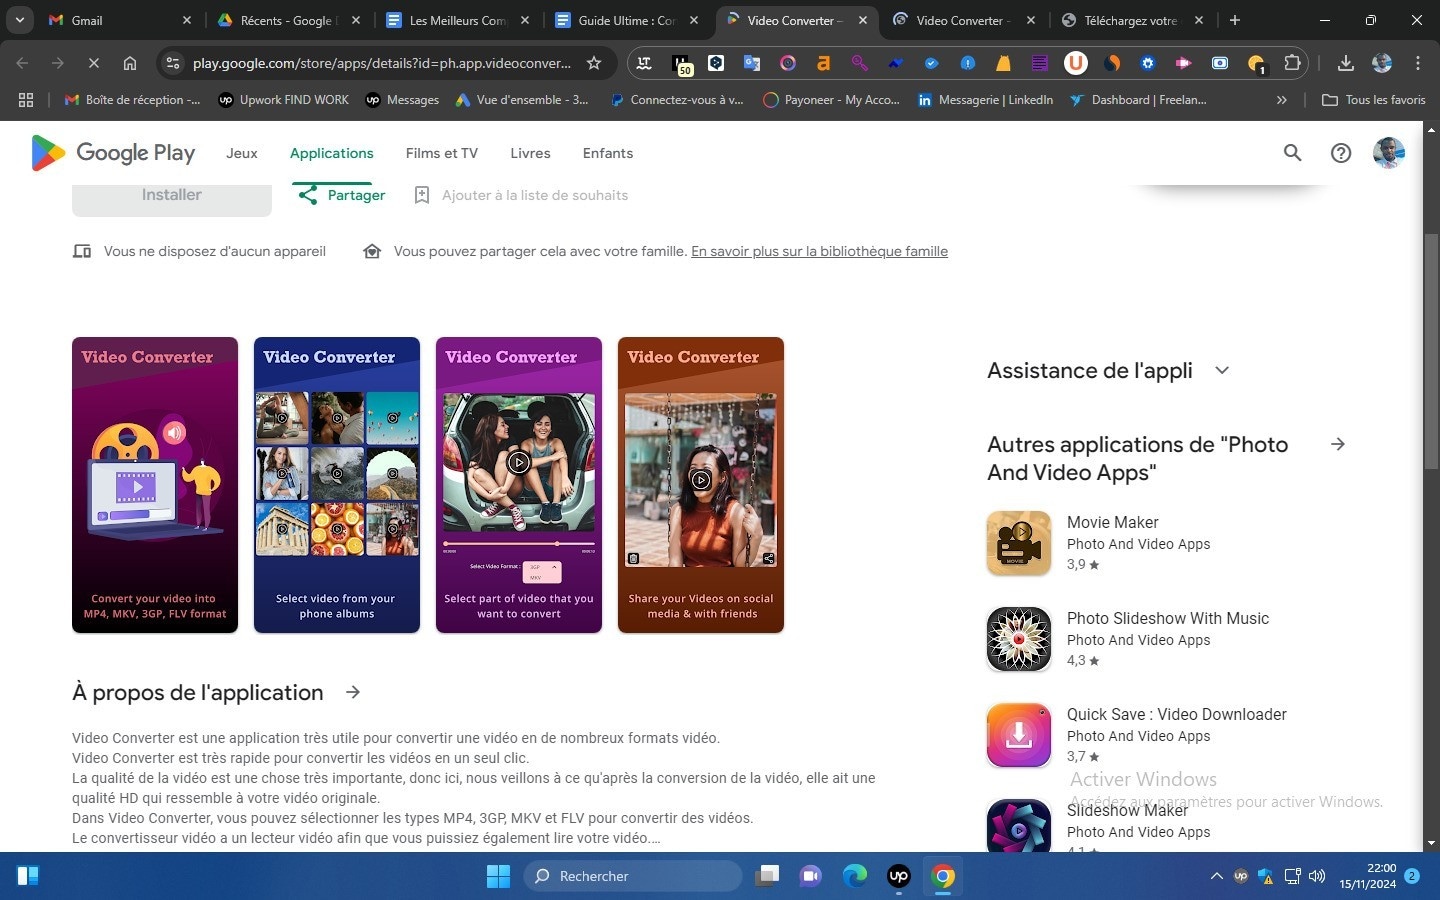Image resolution: width=1440 pixels, height=900 pixels.
Task: Open the Upwork app on the taskbar
Action: coord(898,876)
